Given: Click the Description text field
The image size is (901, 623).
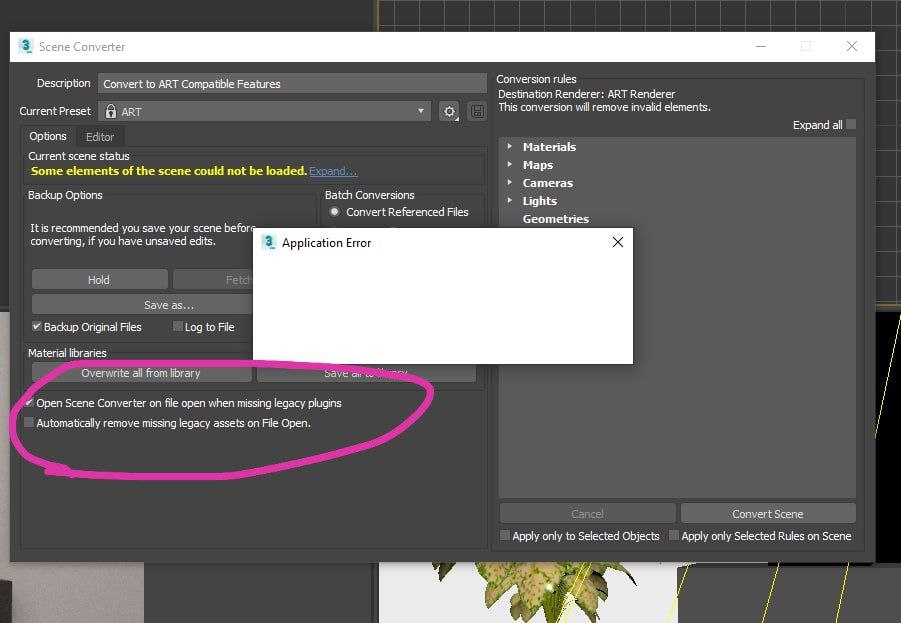Looking at the screenshot, I should coord(292,84).
